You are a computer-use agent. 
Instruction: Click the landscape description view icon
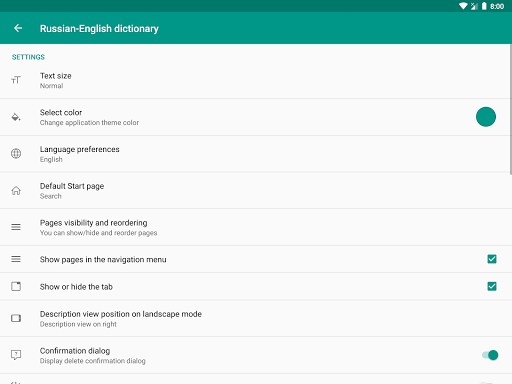(16, 318)
